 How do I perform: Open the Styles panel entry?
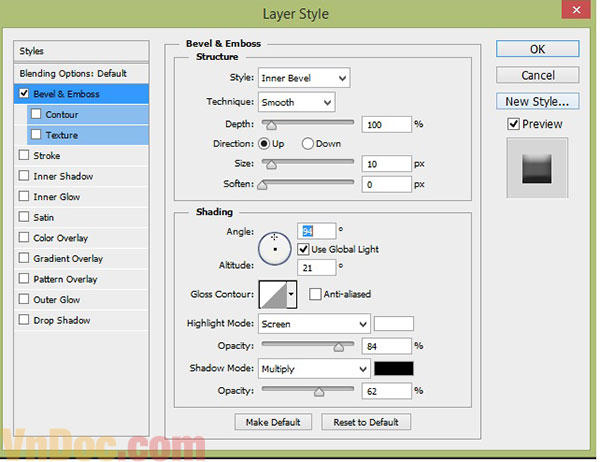pyautogui.click(x=81, y=51)
